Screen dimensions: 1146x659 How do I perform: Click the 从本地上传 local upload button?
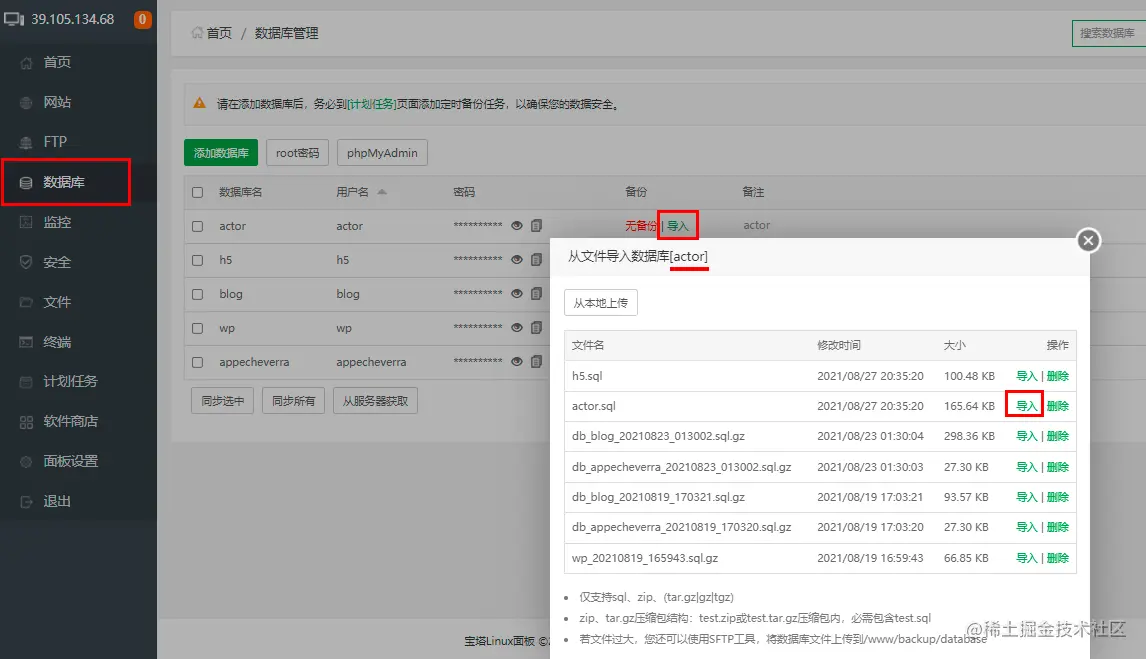pyautogui.click(x=601, y=302)
